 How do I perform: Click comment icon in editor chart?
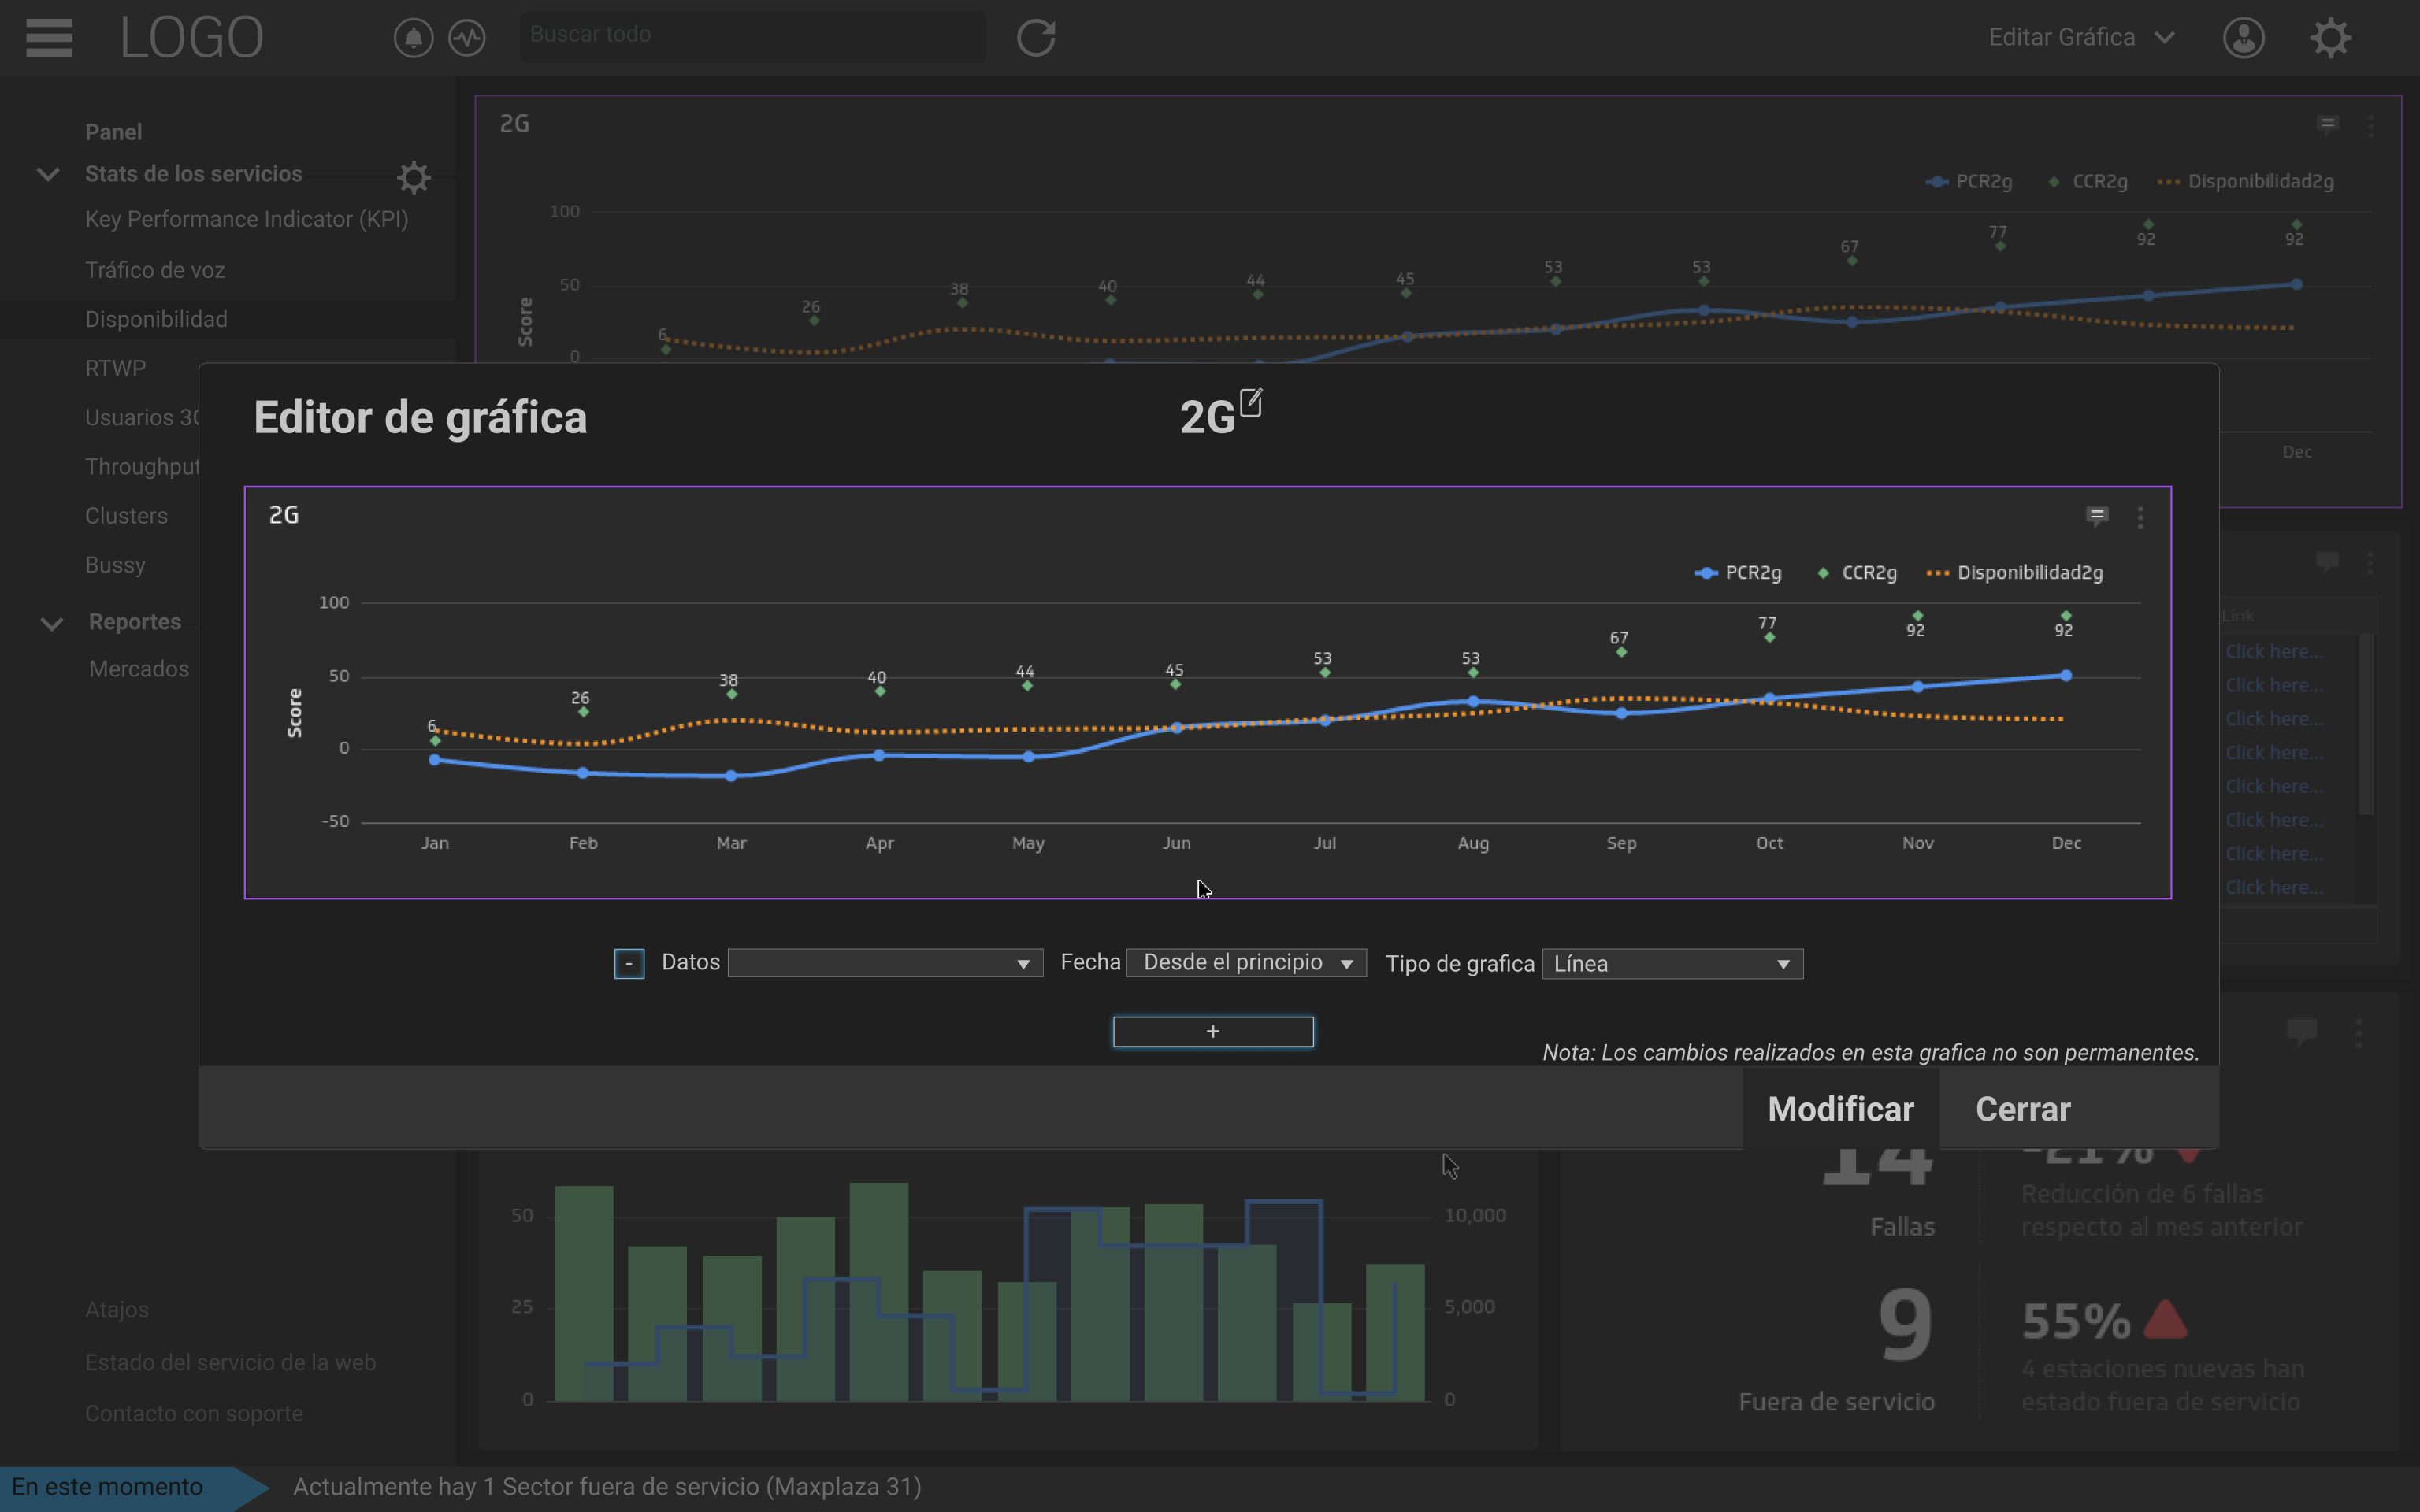pos(2097,516)
